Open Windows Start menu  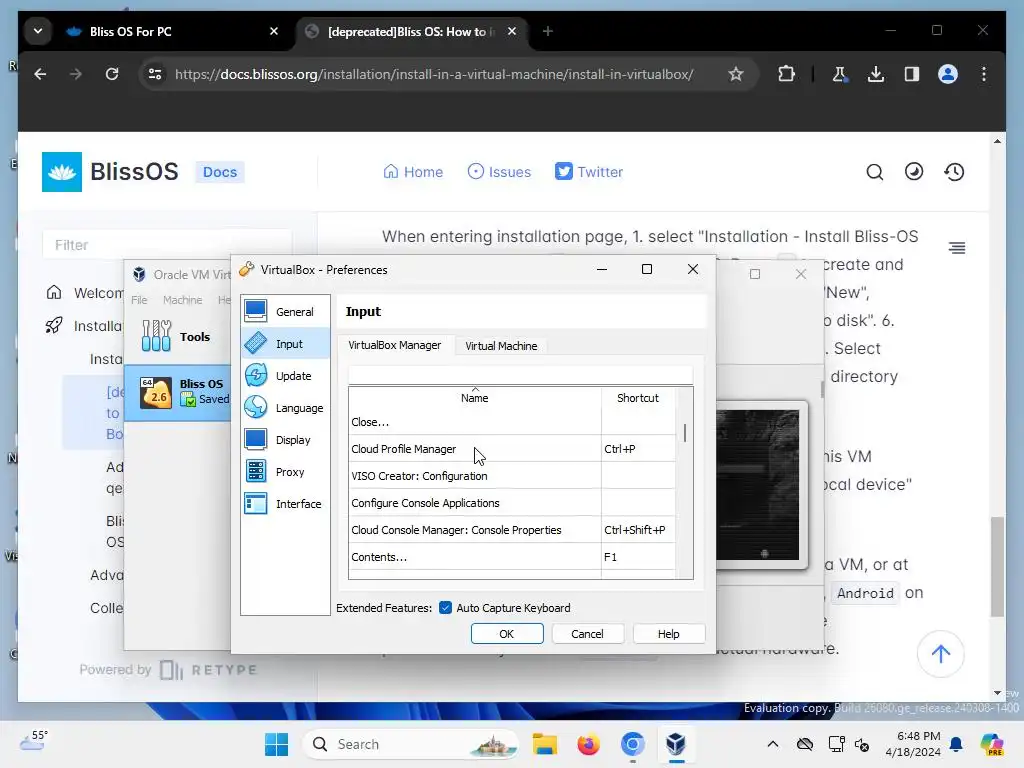point(276,744)
